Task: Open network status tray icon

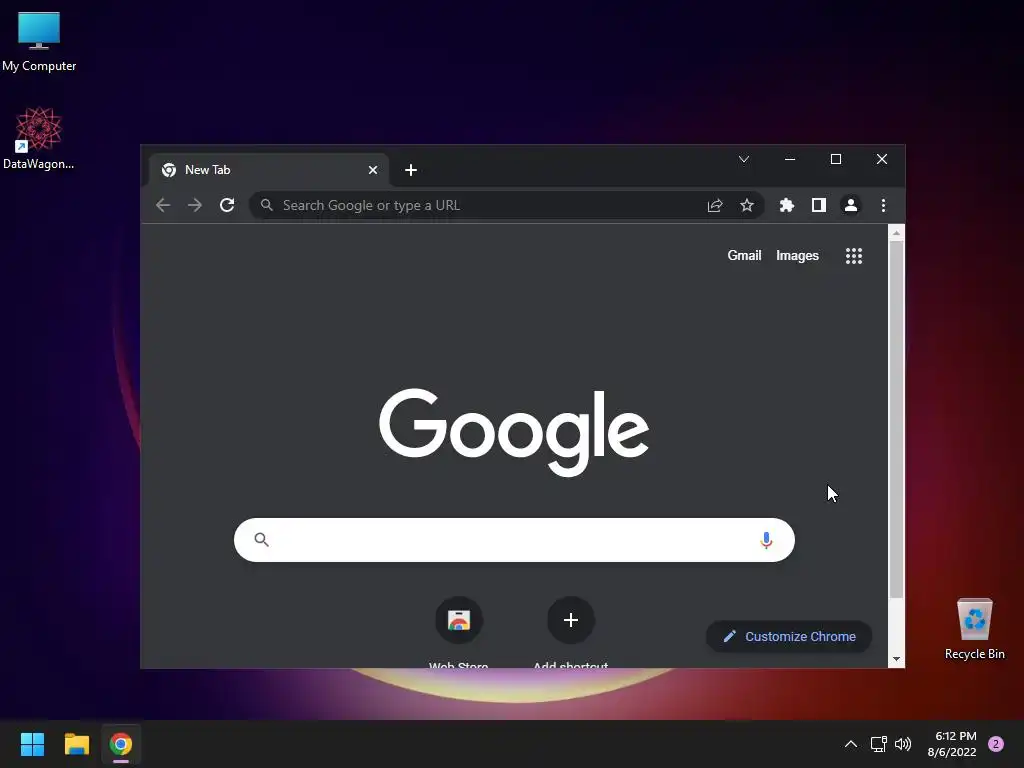Action: point(878,744)
